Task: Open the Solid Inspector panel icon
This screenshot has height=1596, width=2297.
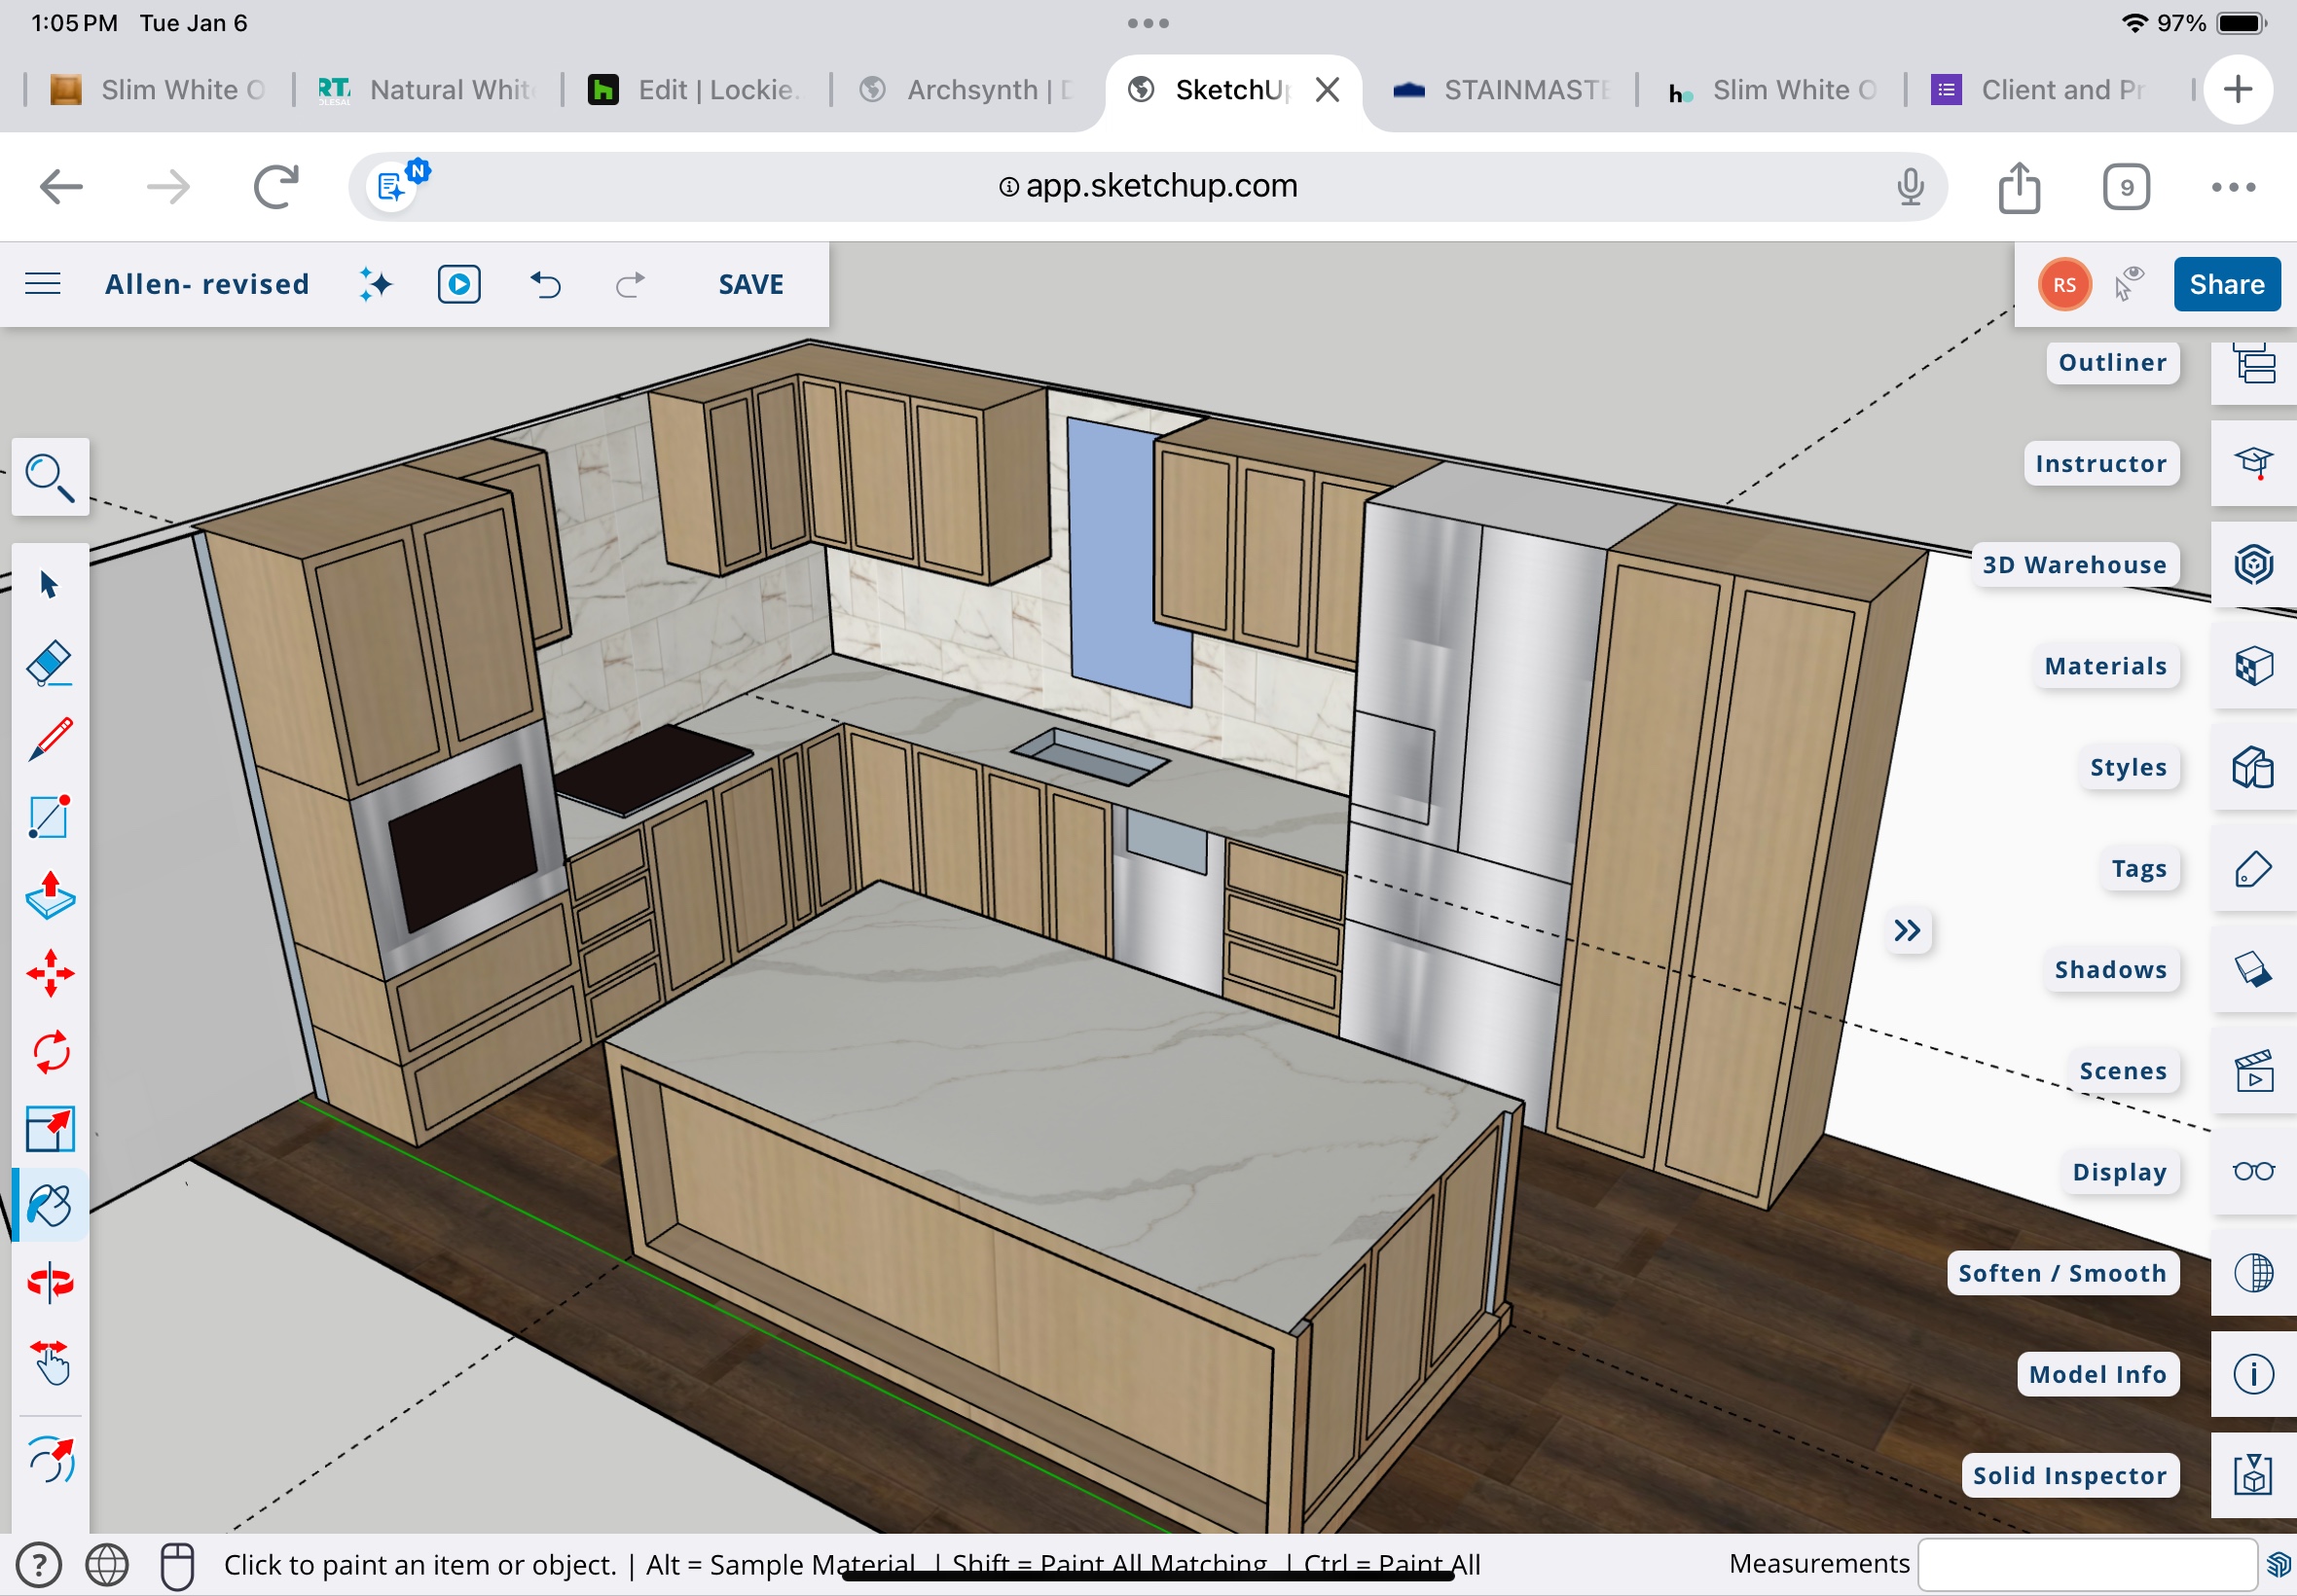Action: [x=2252, y=1475]
